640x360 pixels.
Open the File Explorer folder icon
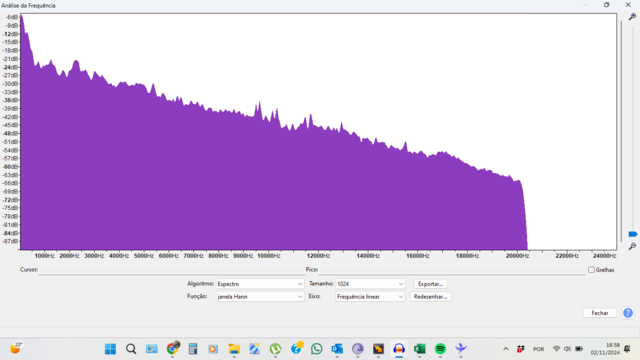pyautogui.click(x=234, y=349)
